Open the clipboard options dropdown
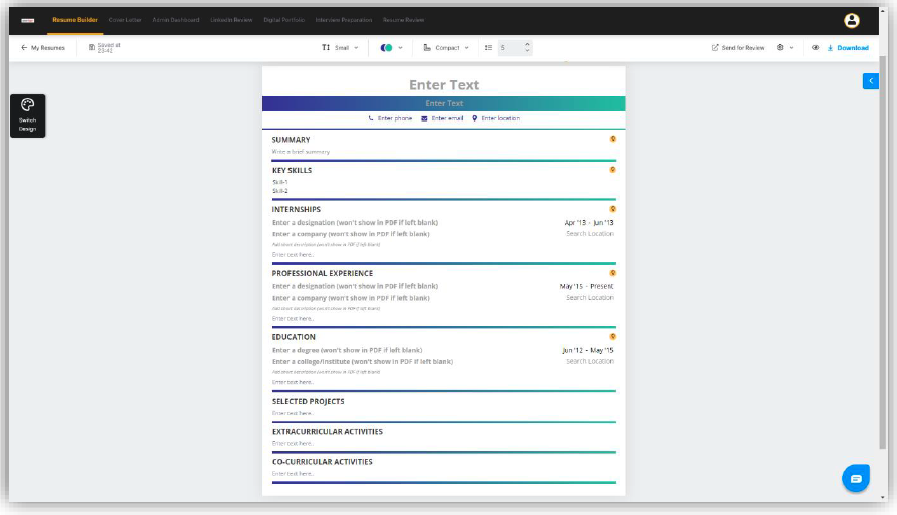This screenshot has height=515, width=897. (x=785, y=47)
